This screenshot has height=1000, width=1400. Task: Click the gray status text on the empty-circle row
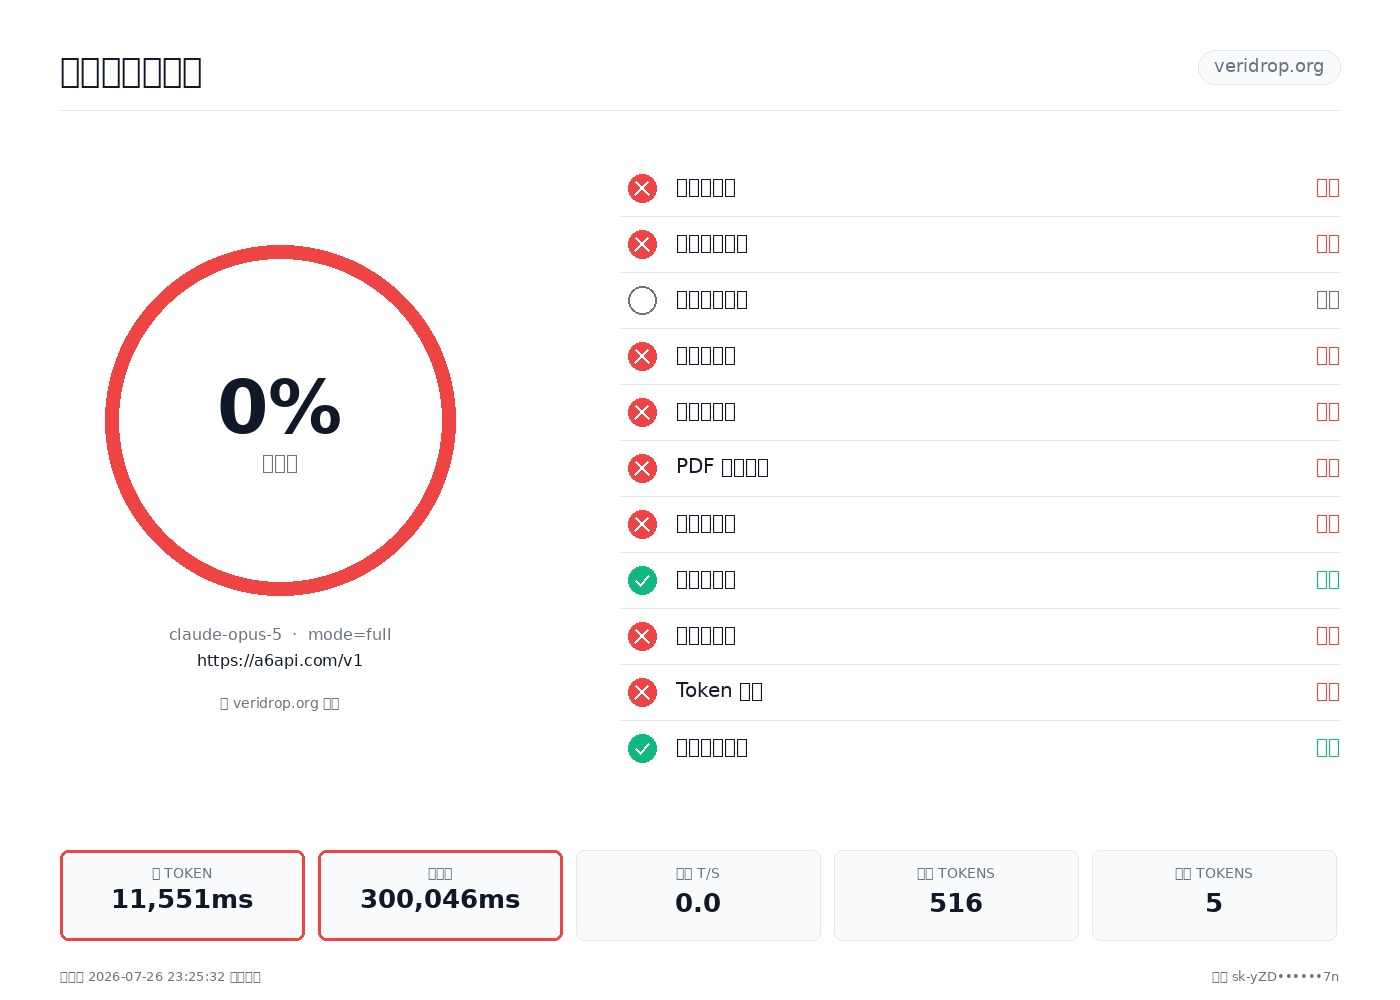pos(1328,299)
